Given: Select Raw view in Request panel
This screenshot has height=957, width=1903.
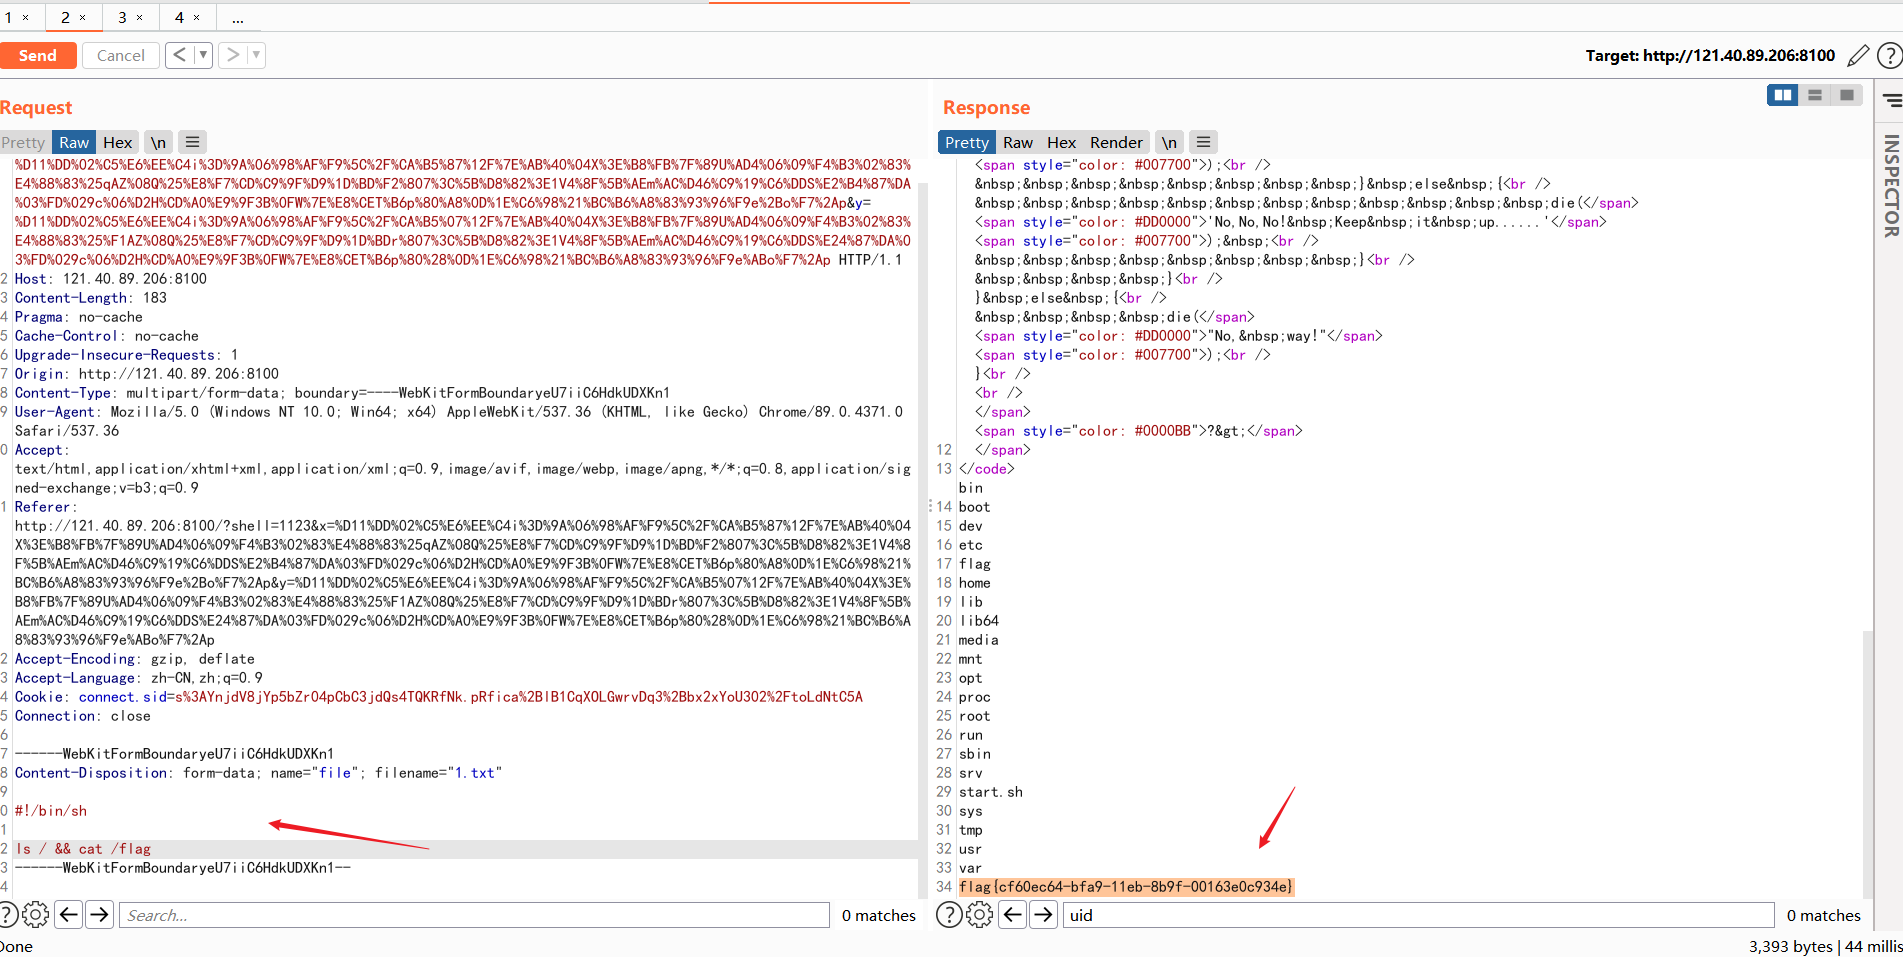Looking at the screenshot, I should 74,142.
